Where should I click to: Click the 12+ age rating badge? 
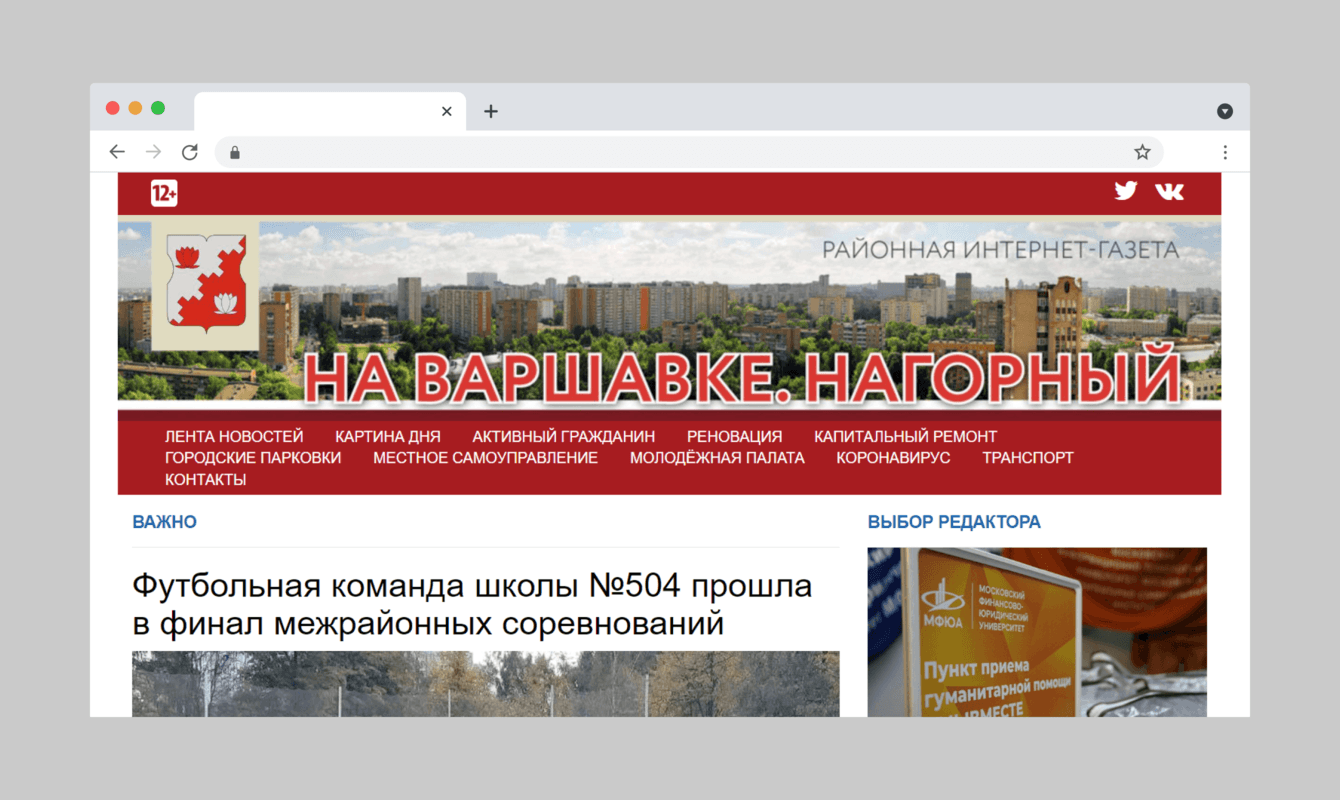[163, 192]
